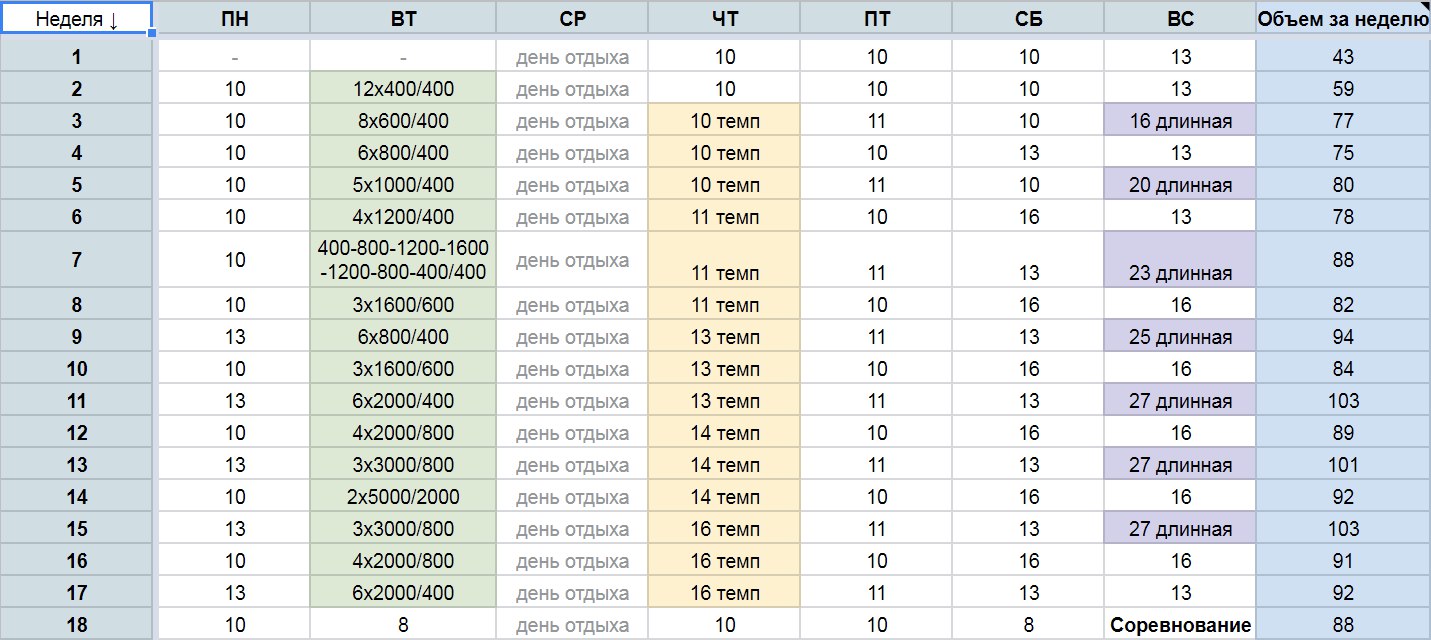Screen dimensions: 1431x640
Task: Select the ЧТ column header
Action: click(725, 18)
